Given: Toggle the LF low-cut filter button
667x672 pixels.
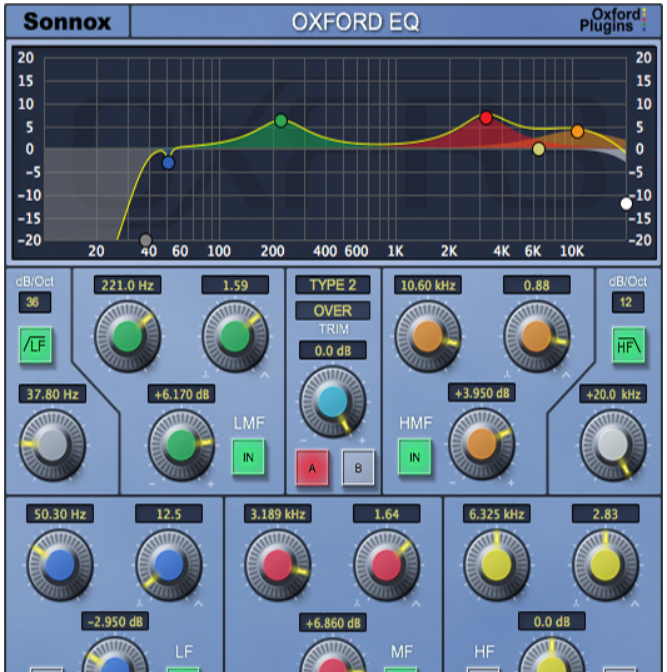Looking at the screenshot, I should 36,345.
